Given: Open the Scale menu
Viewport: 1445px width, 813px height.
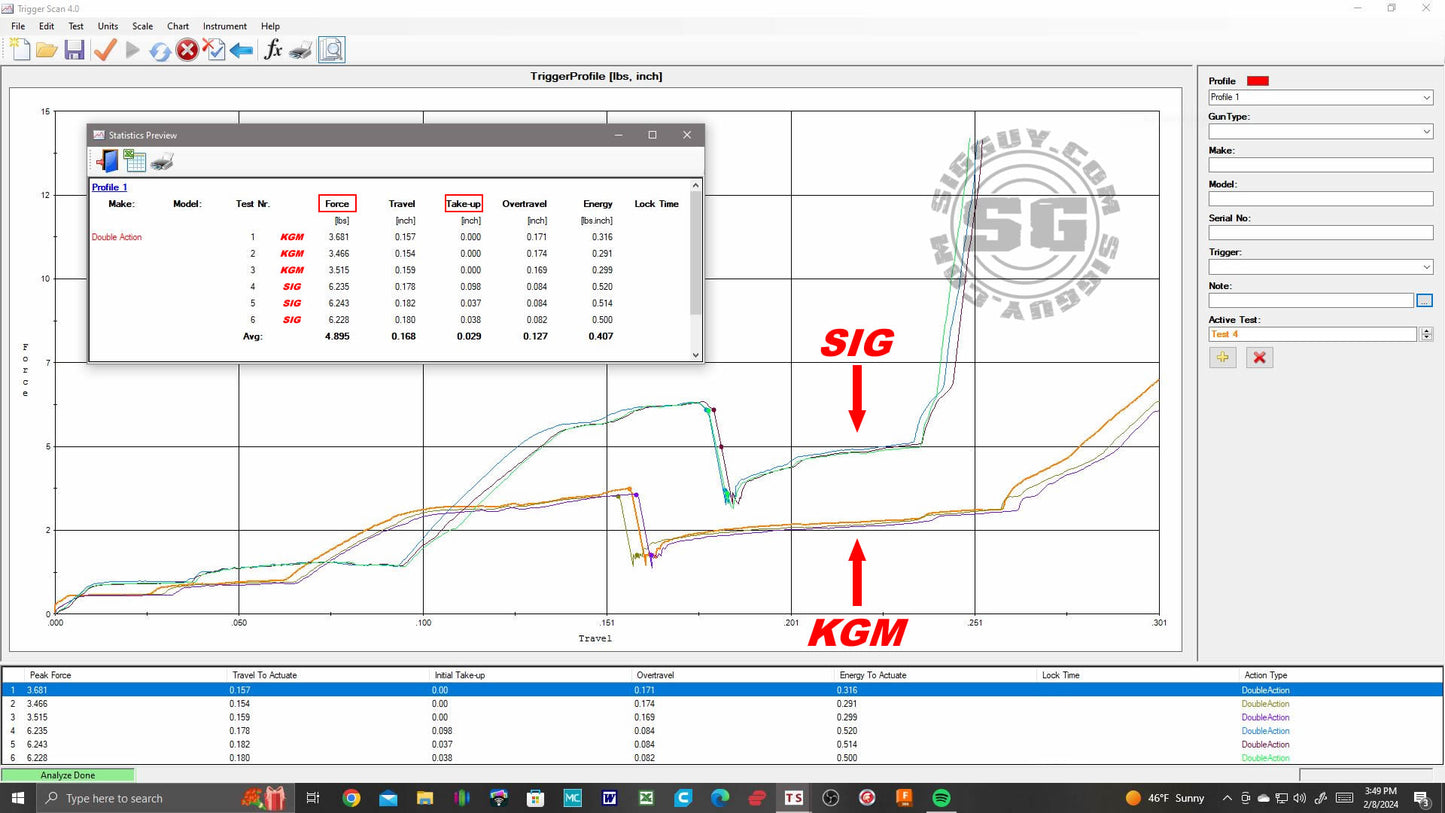Looking at the screenshot, I should coord(142,26).
